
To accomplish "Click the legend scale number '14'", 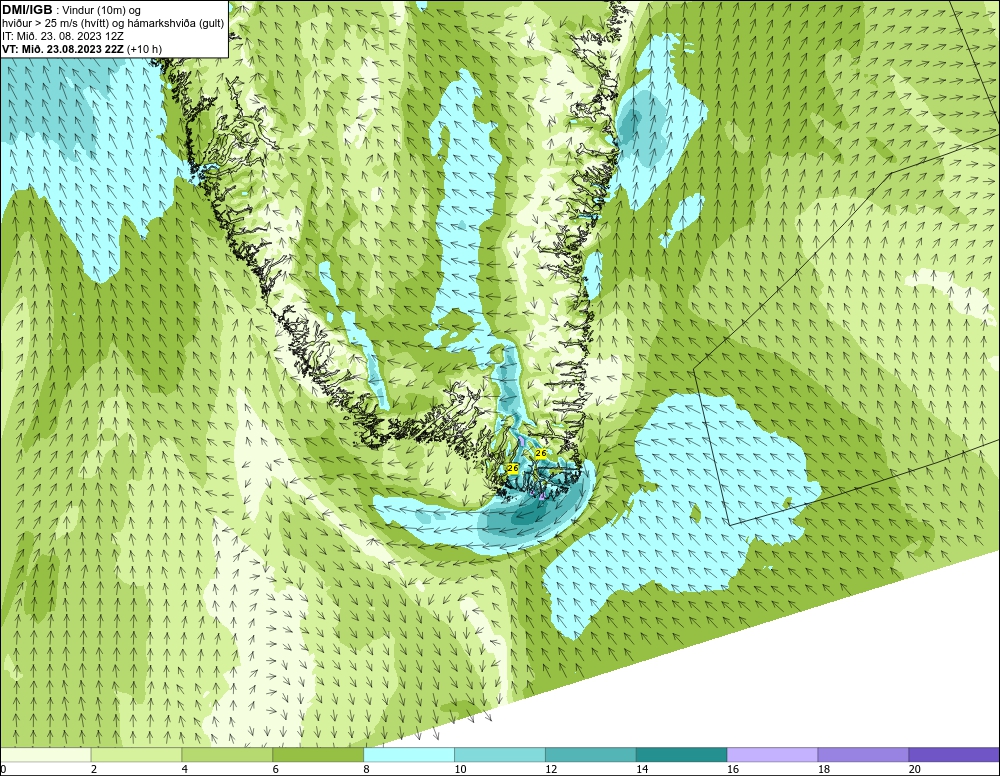I will coord(642,770).
